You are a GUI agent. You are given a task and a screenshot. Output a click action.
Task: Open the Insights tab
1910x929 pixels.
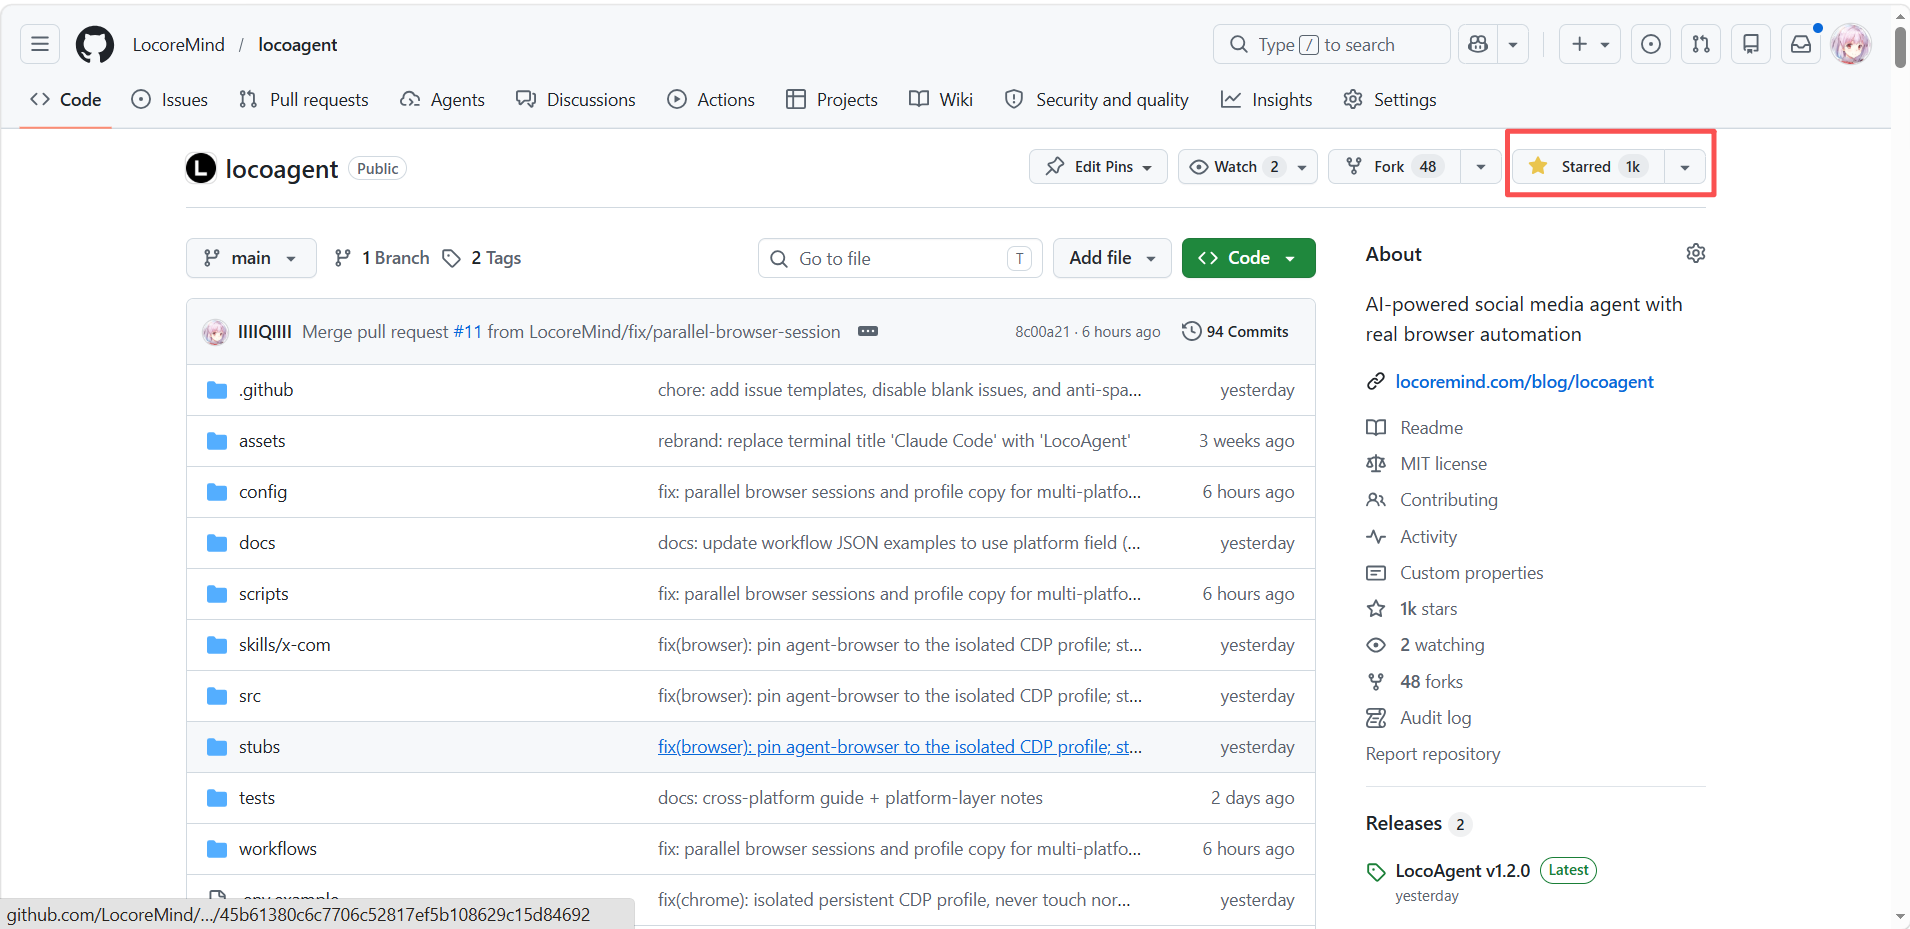tap(1266, 99)
